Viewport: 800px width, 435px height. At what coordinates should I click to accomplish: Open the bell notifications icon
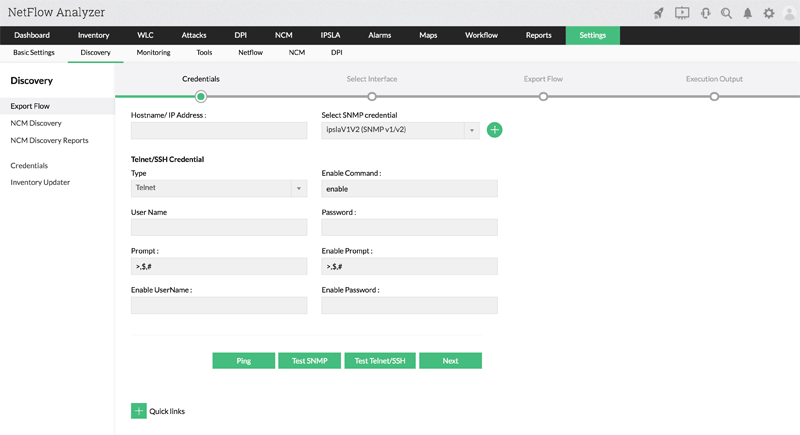747,13
